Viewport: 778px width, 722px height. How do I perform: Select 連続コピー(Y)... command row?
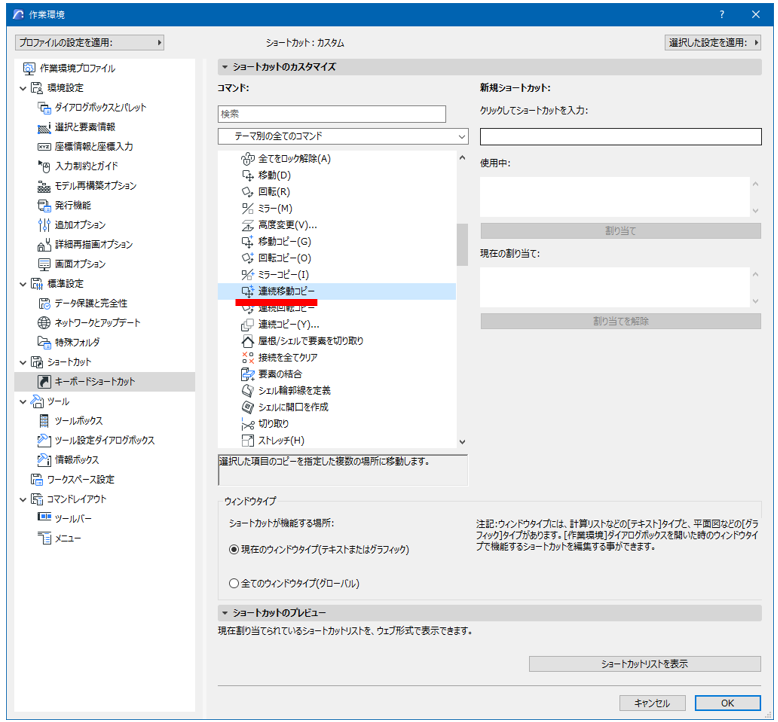(337, 325)
